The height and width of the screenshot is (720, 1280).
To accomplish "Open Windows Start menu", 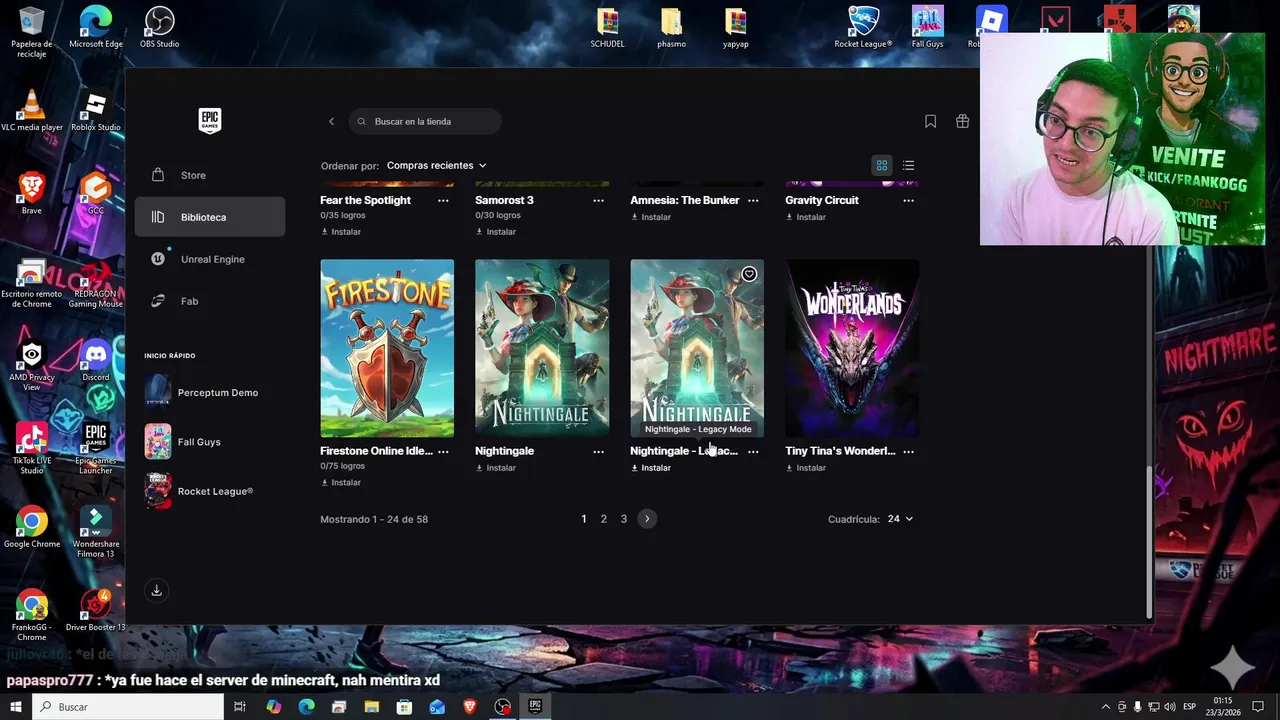I will (16, 706).
